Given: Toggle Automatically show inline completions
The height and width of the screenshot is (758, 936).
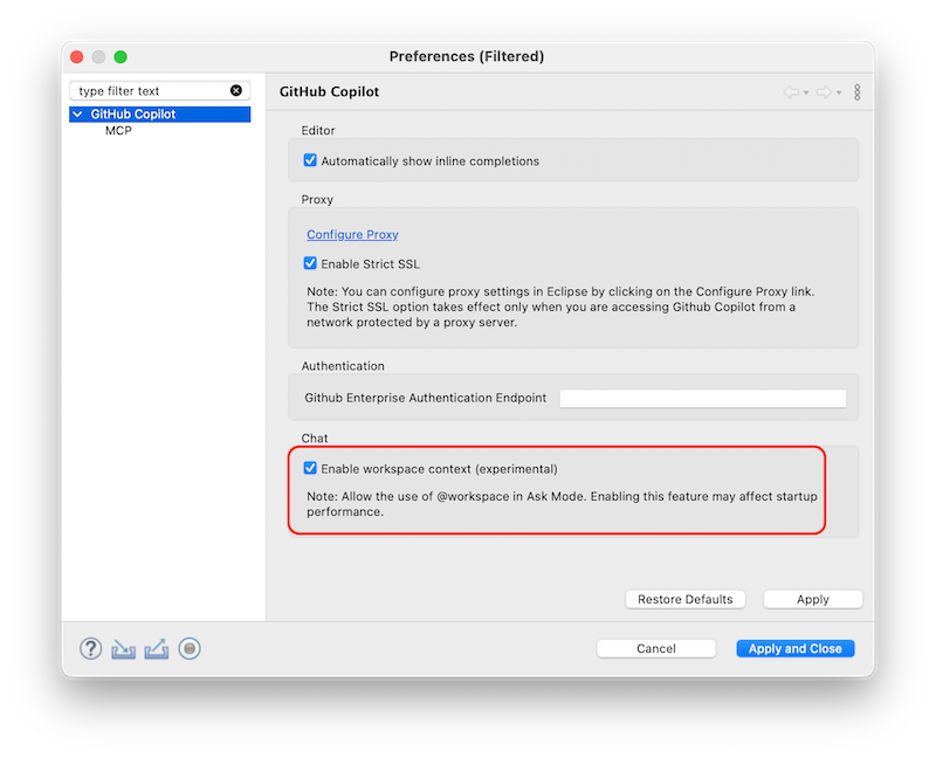Looking at the screenshot, I should [x=310, y=160].
